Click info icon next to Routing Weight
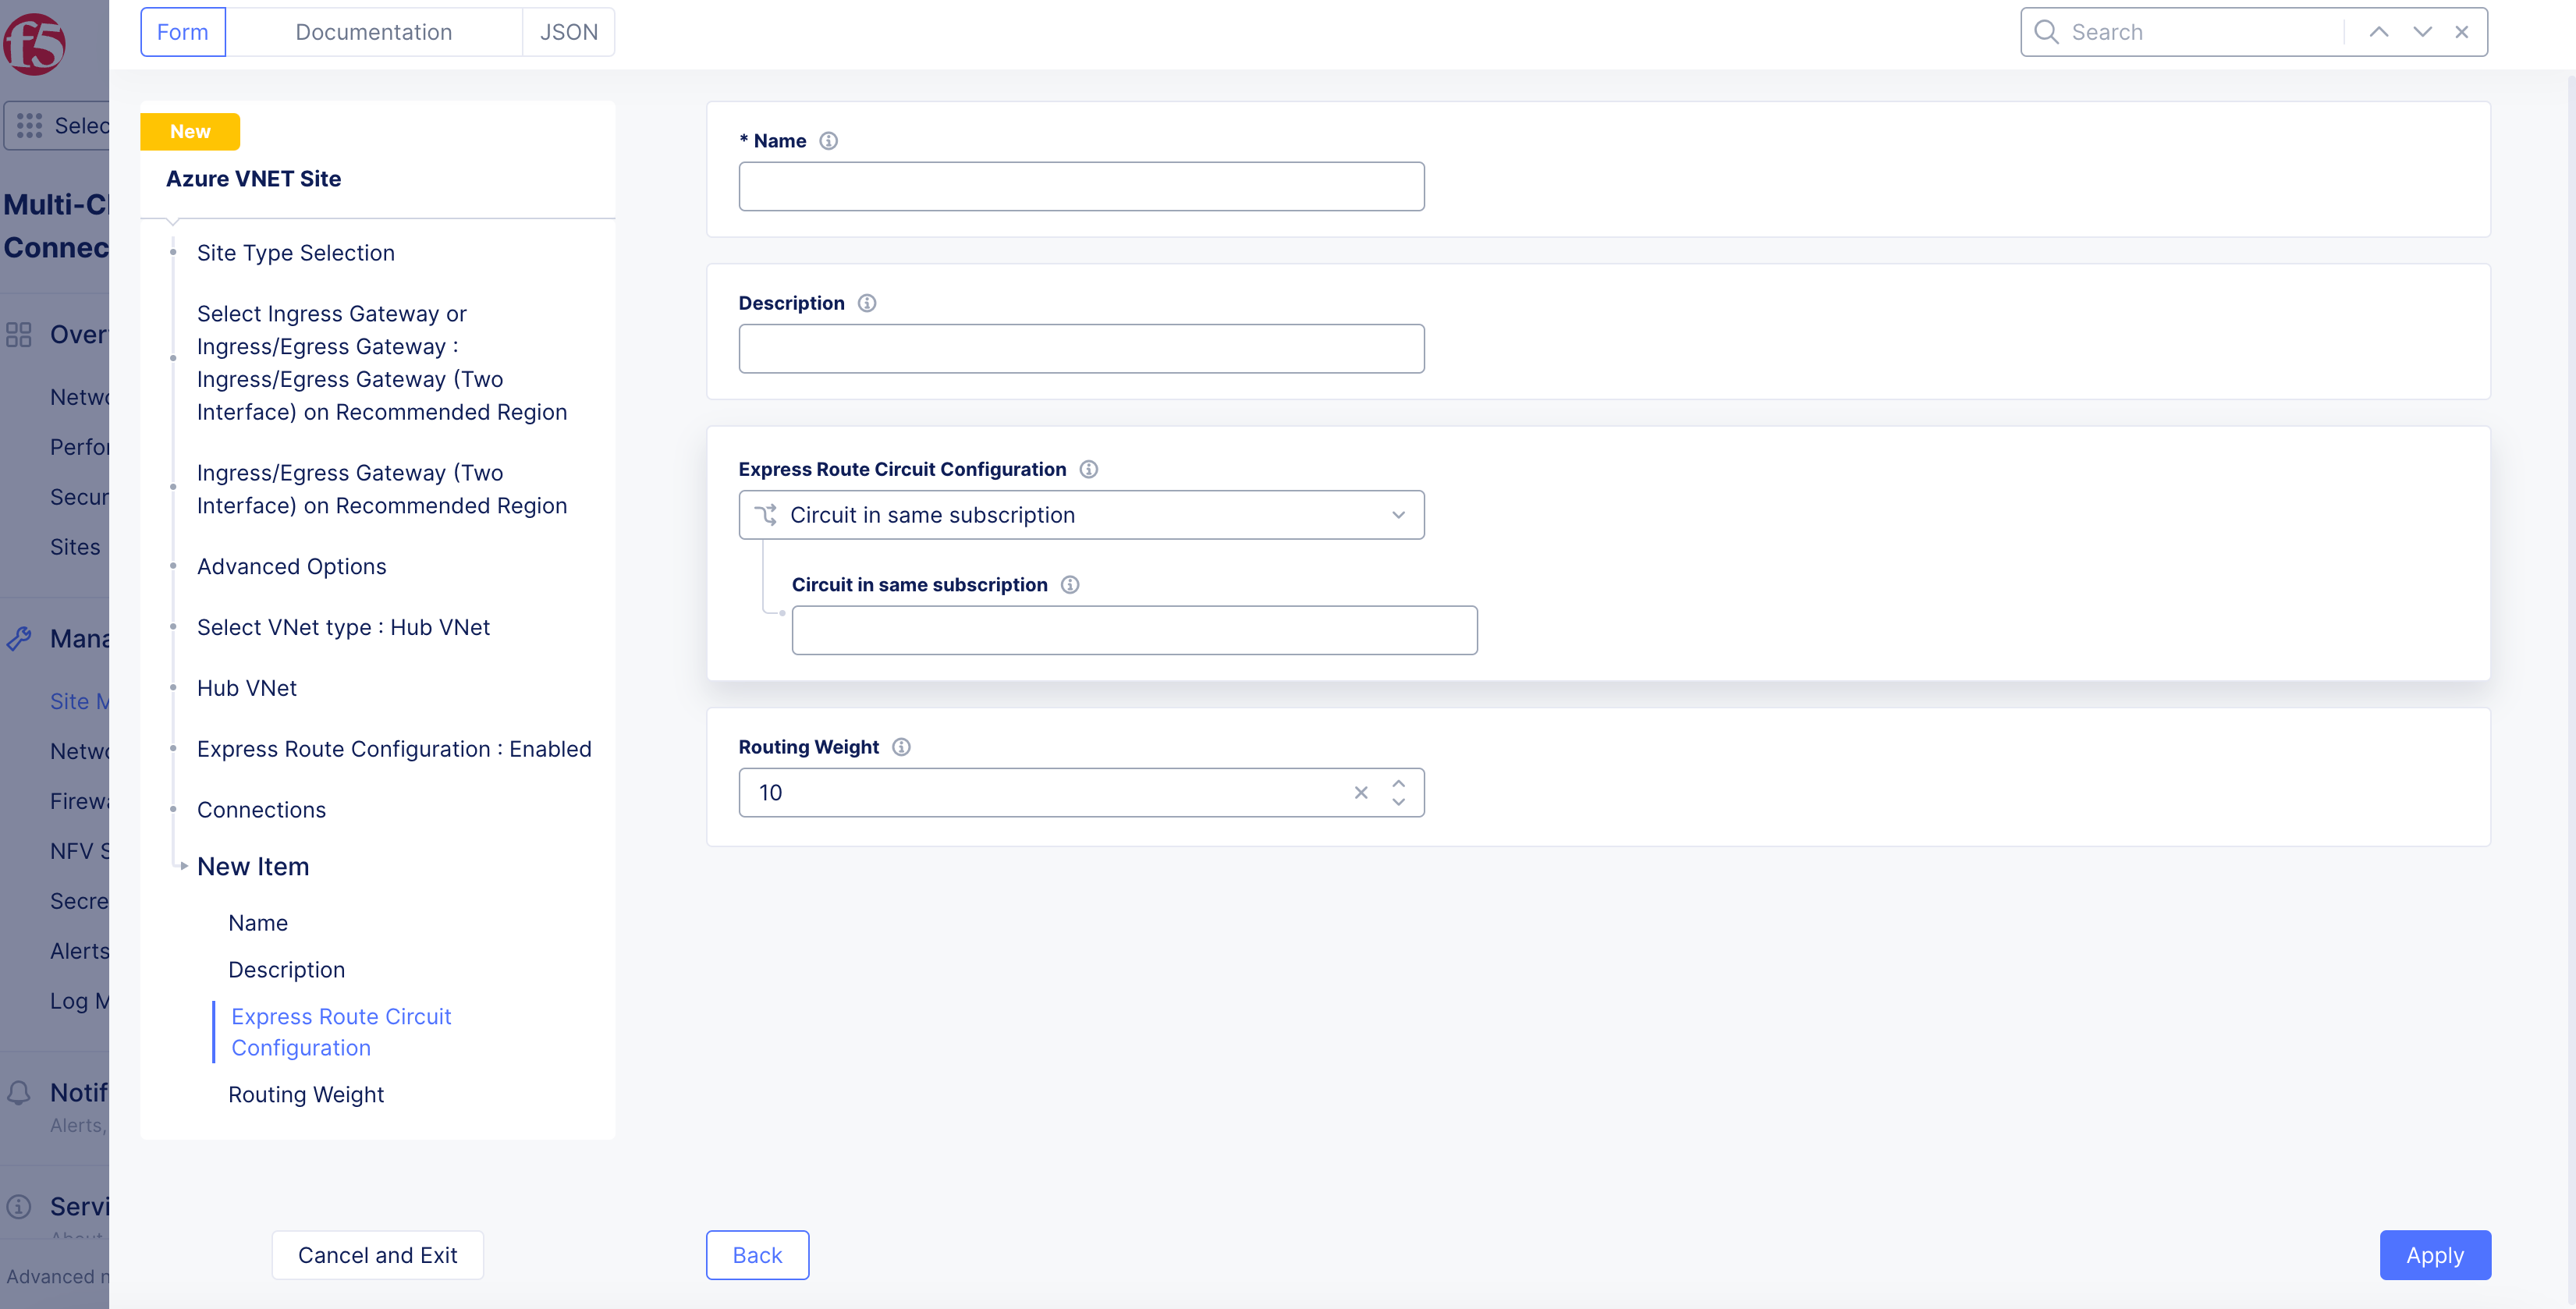 coord(901,747)
